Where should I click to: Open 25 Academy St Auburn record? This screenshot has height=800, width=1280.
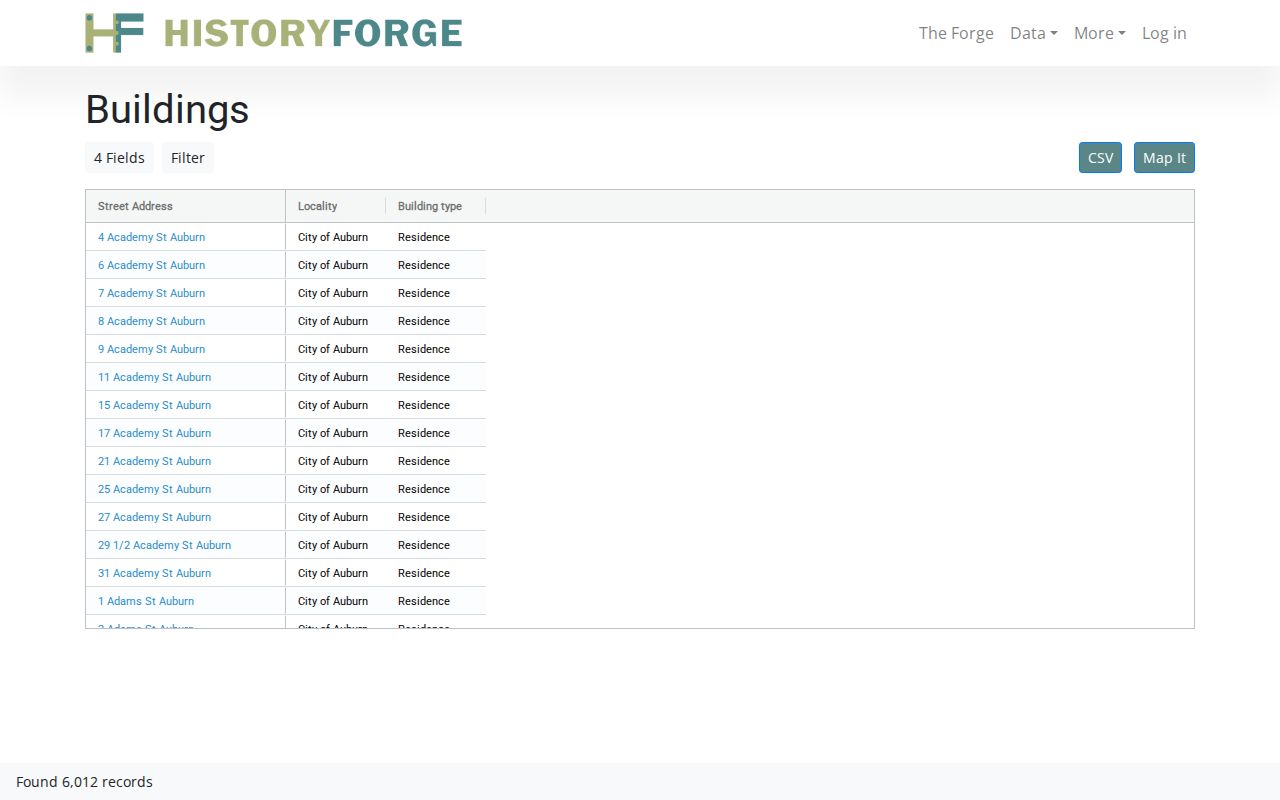154,489
